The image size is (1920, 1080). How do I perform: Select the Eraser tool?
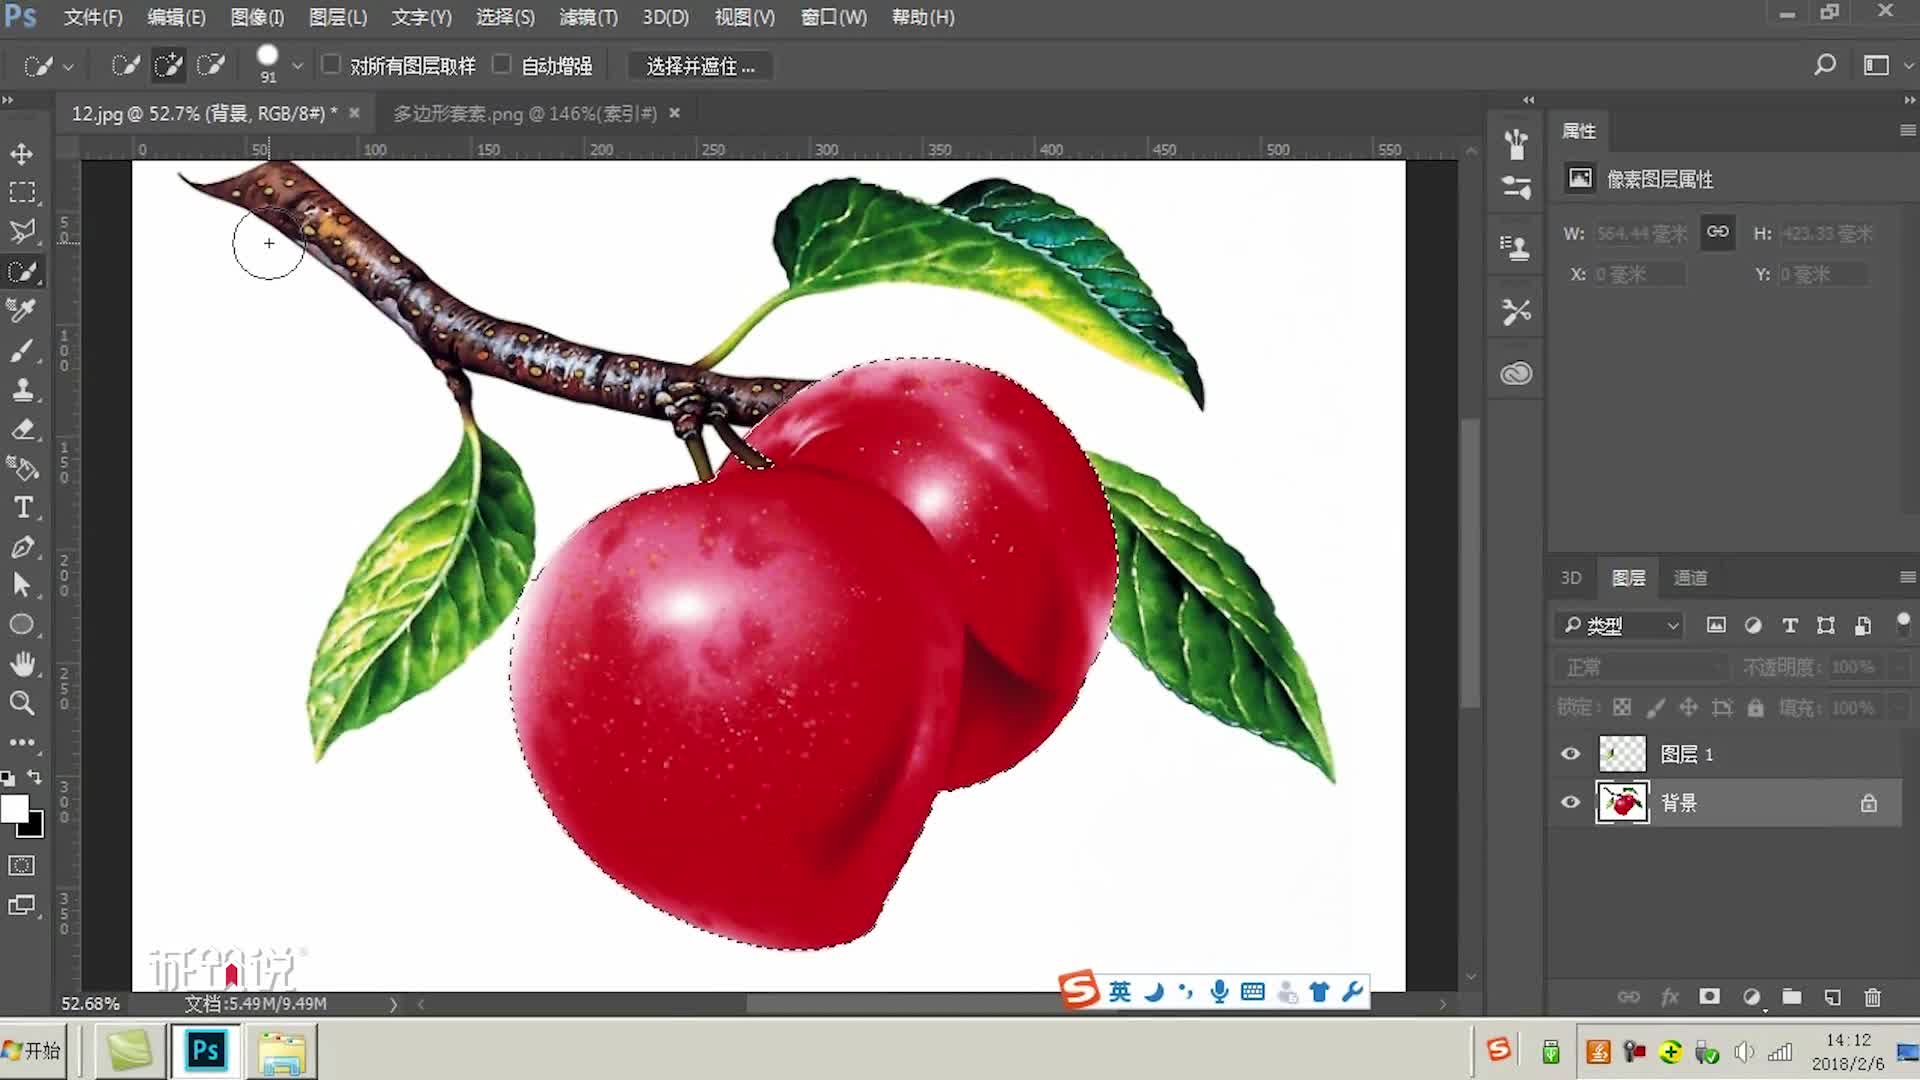click(x=22, y=429)
